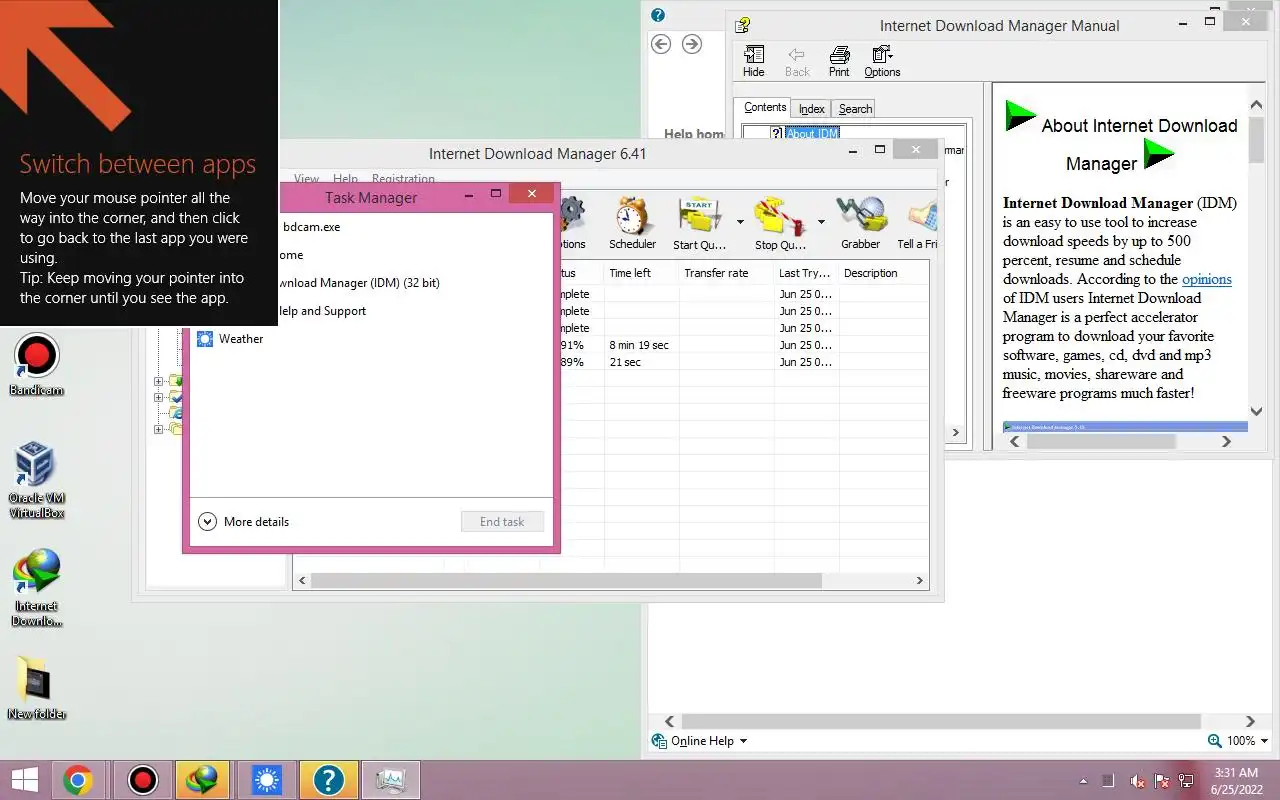
Task: Click the 21 sec time left cell
Action: point(641,362)
